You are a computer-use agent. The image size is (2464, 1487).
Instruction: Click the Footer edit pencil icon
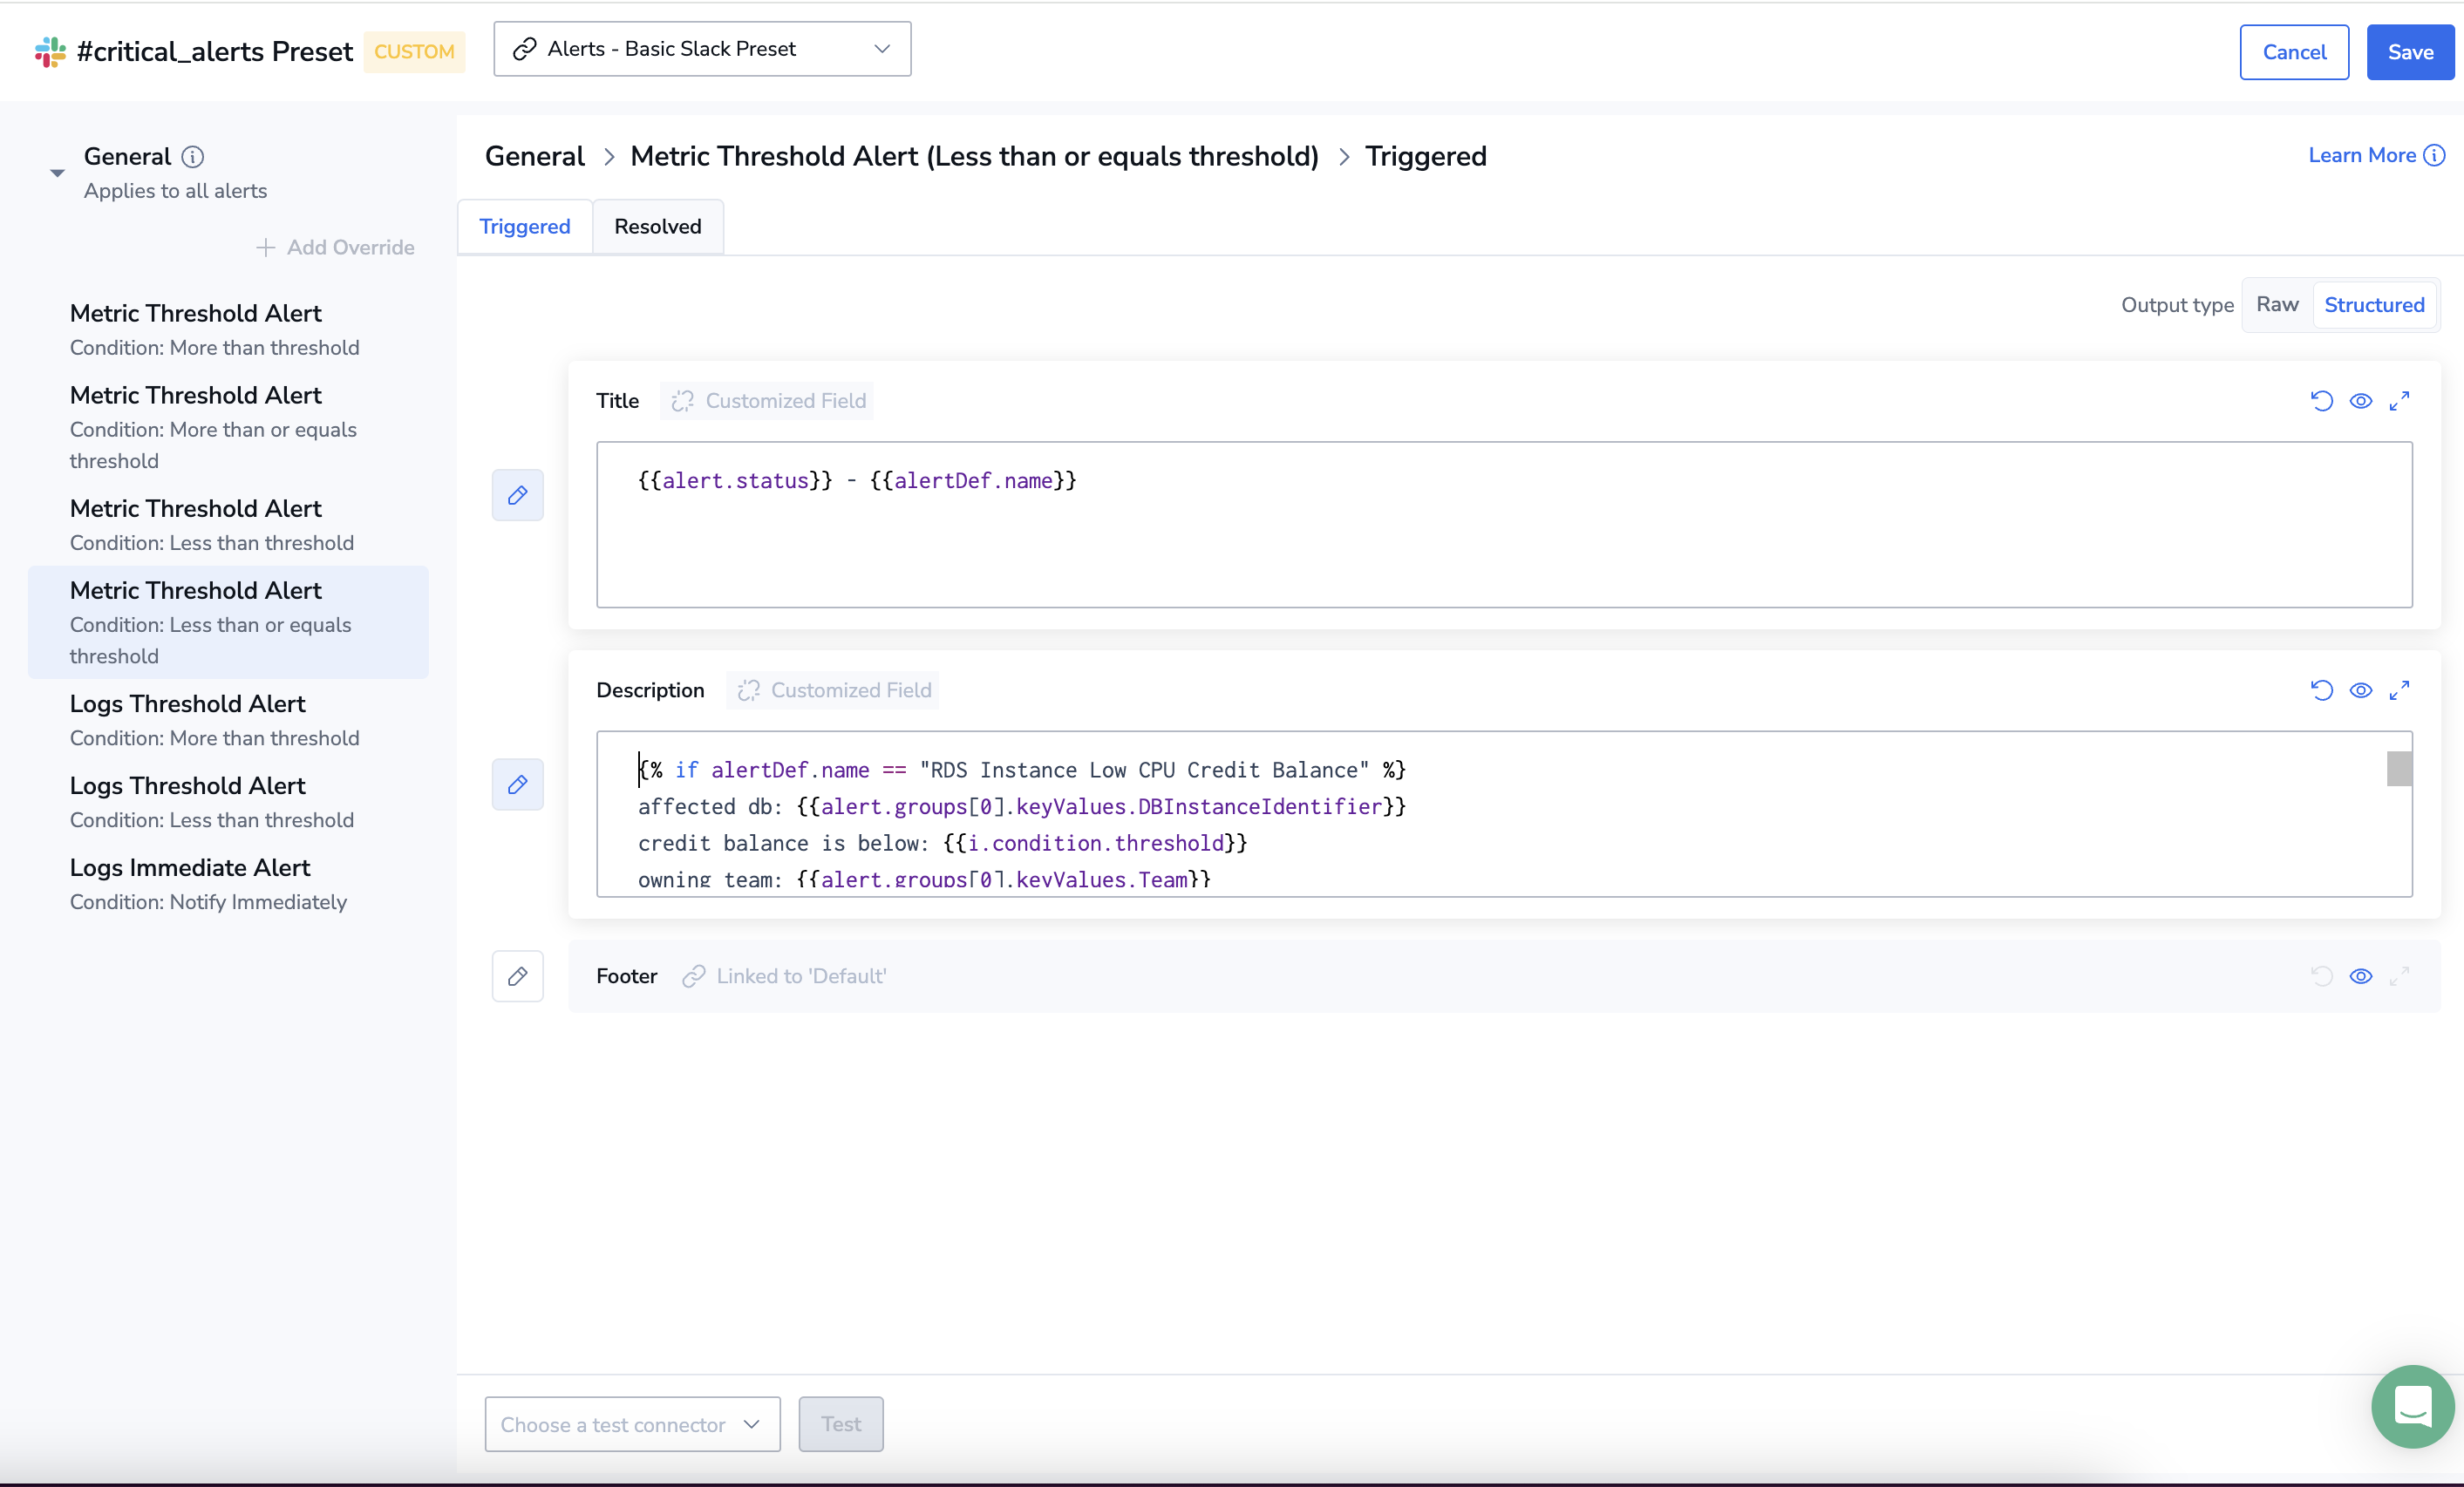point(517,976)
